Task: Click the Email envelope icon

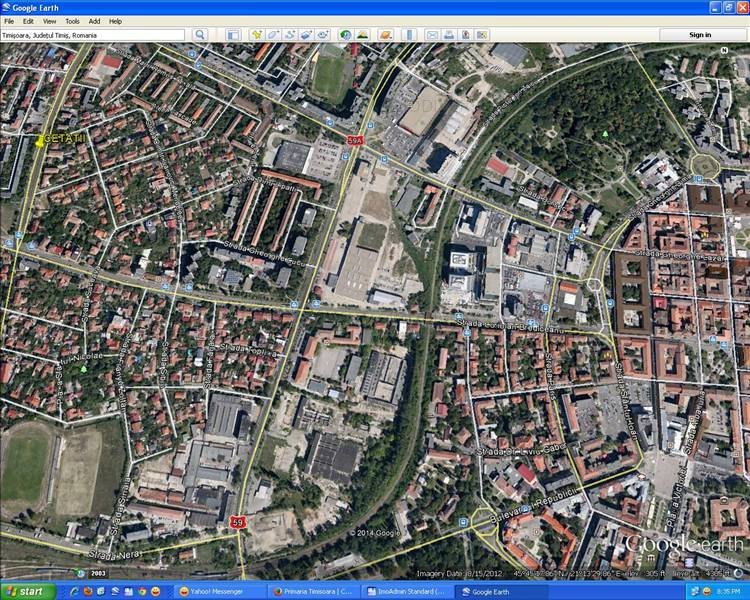Action: pyautogui.click(x=432, y=35)
